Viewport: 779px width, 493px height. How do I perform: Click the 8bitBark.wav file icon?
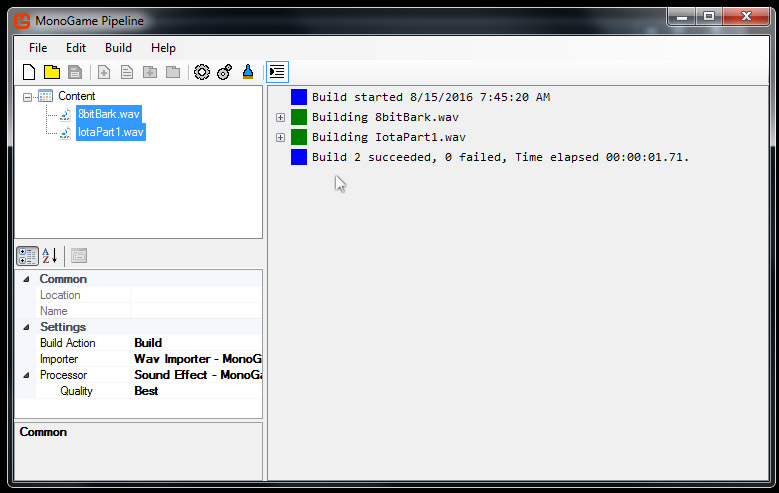click(65, 114)
